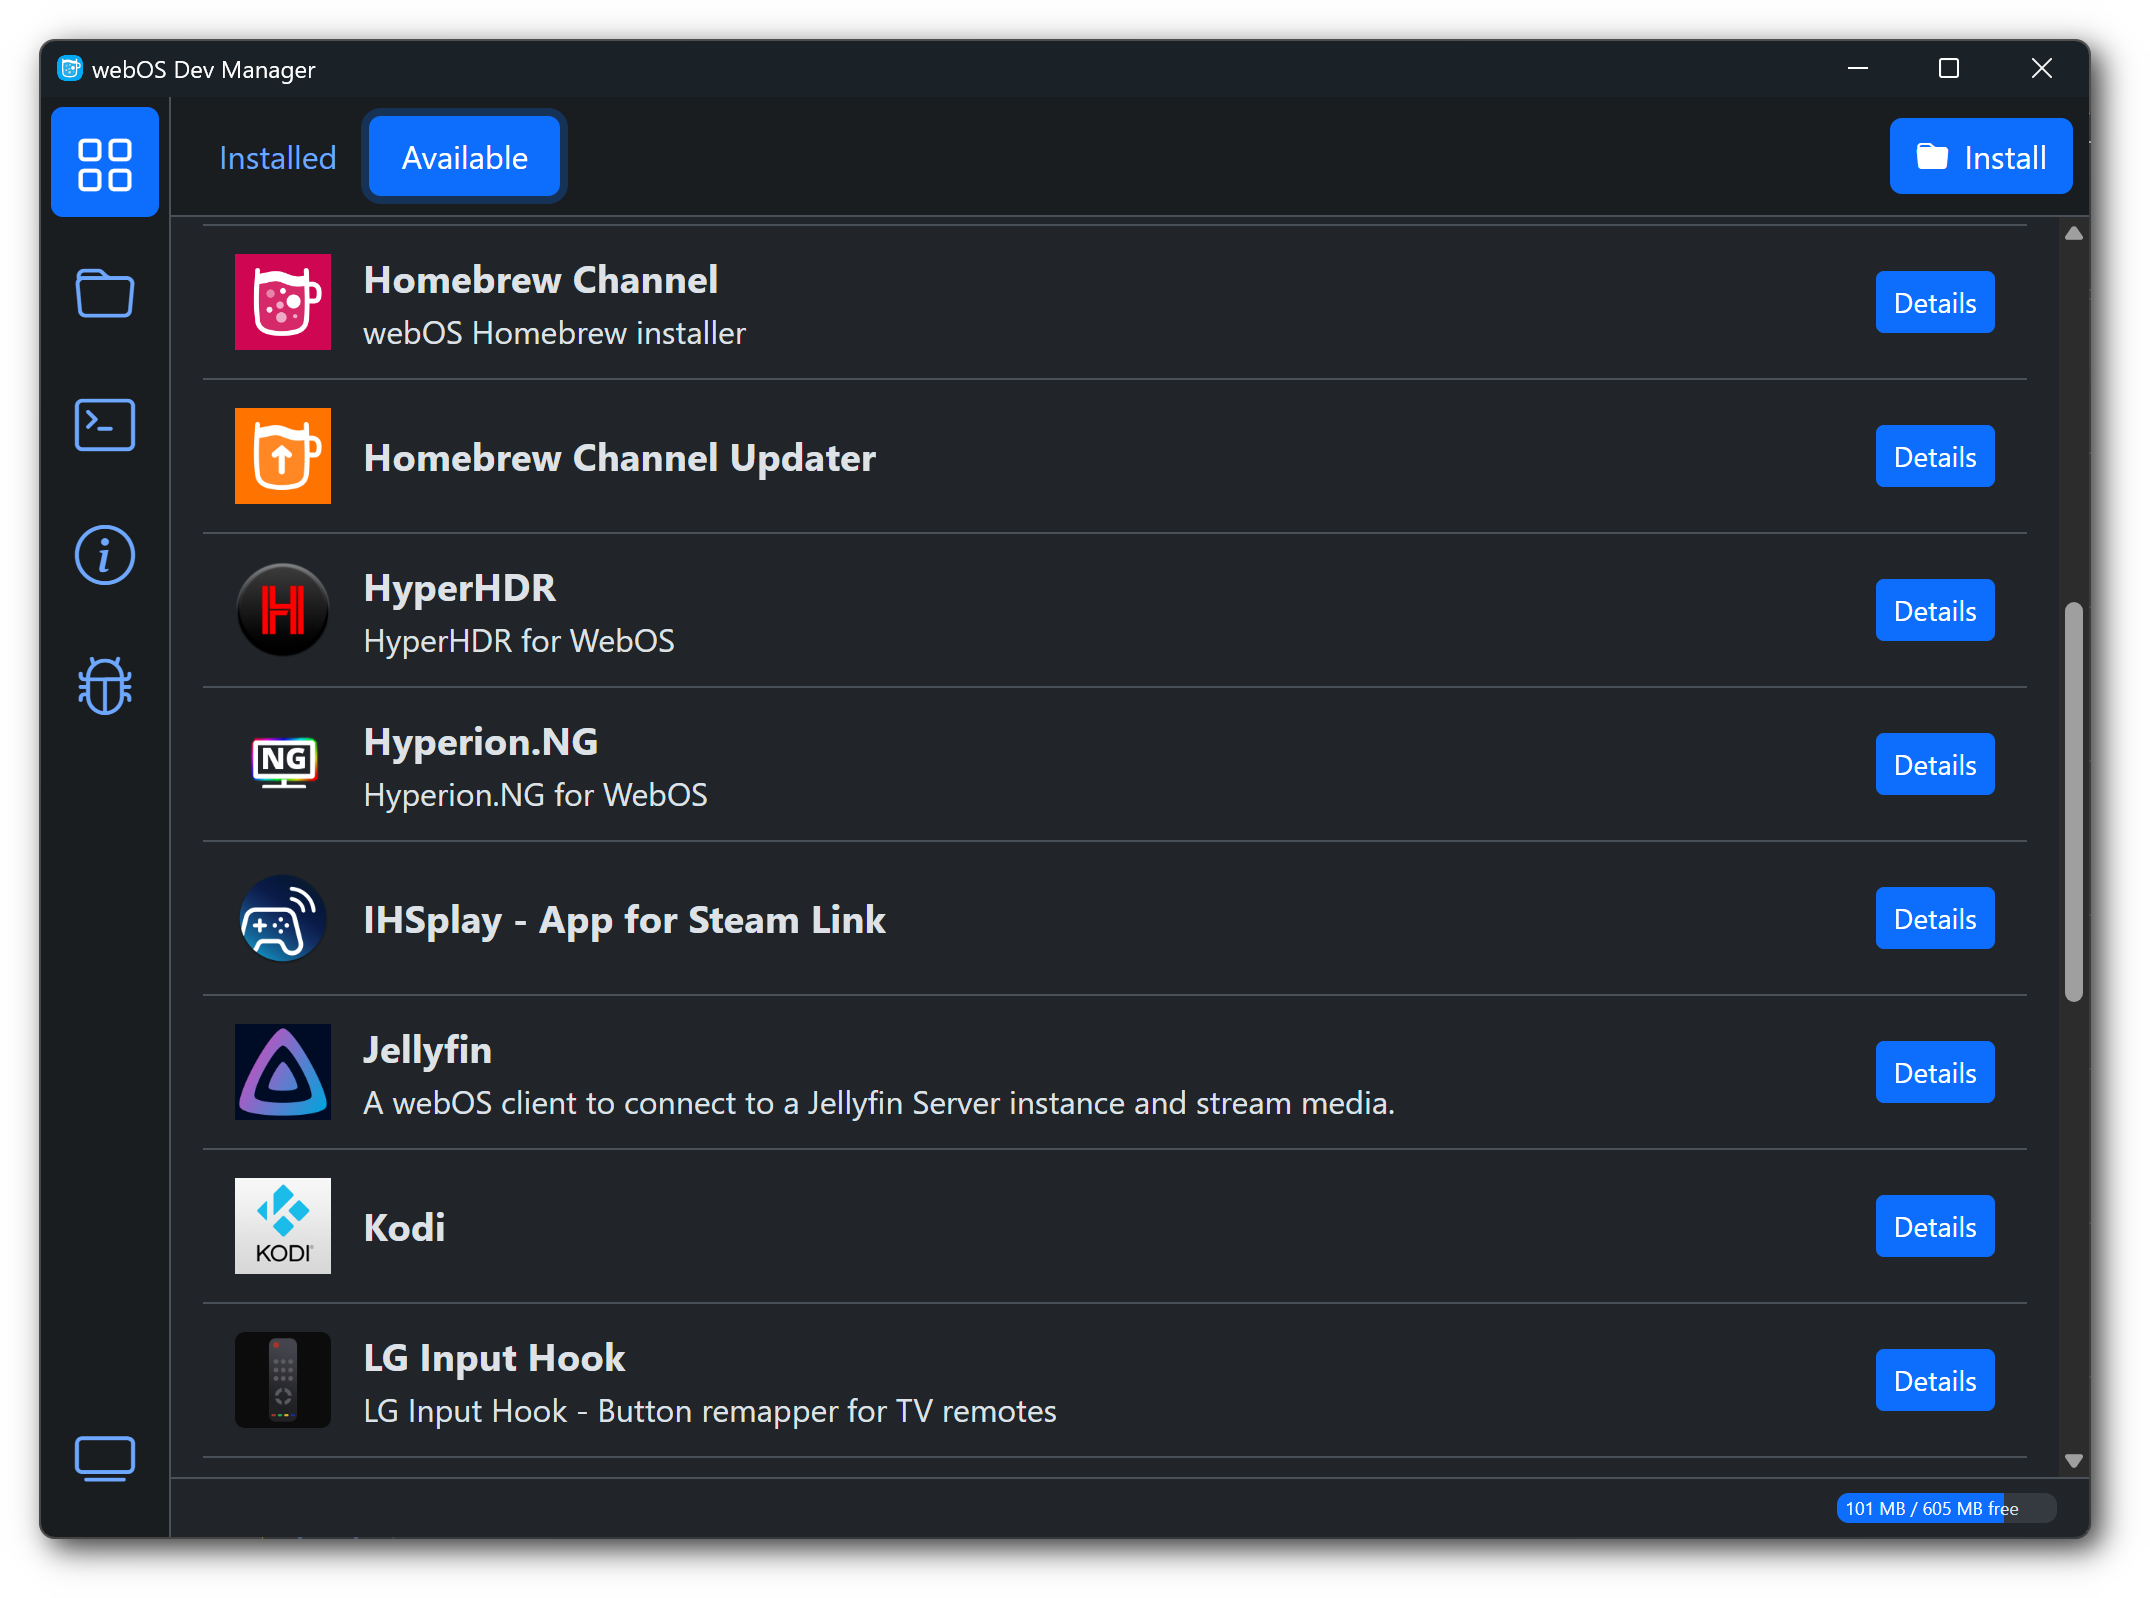Switch to the Installed tab
Viewport: 2150px width, 1598px height.
(278, 158)
